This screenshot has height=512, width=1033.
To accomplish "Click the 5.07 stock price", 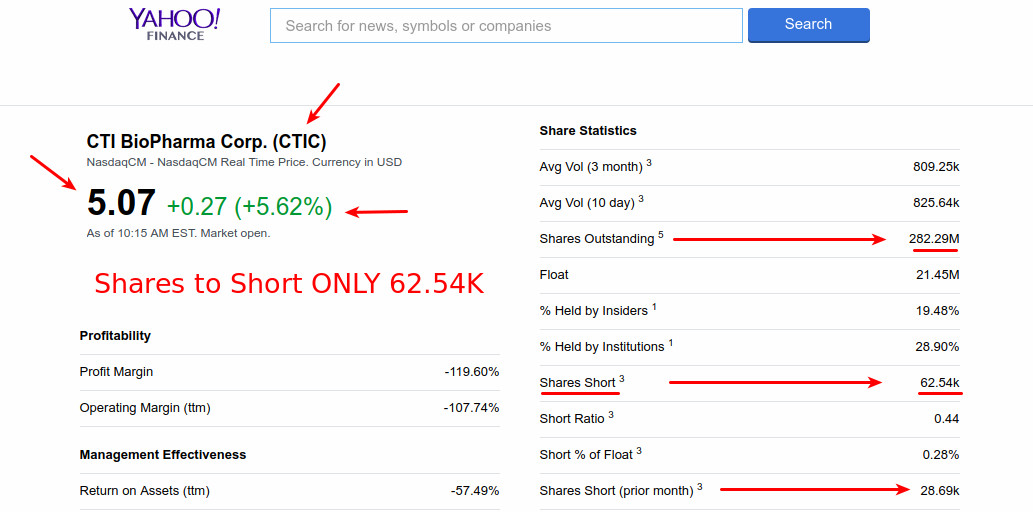I will point(121,203).
